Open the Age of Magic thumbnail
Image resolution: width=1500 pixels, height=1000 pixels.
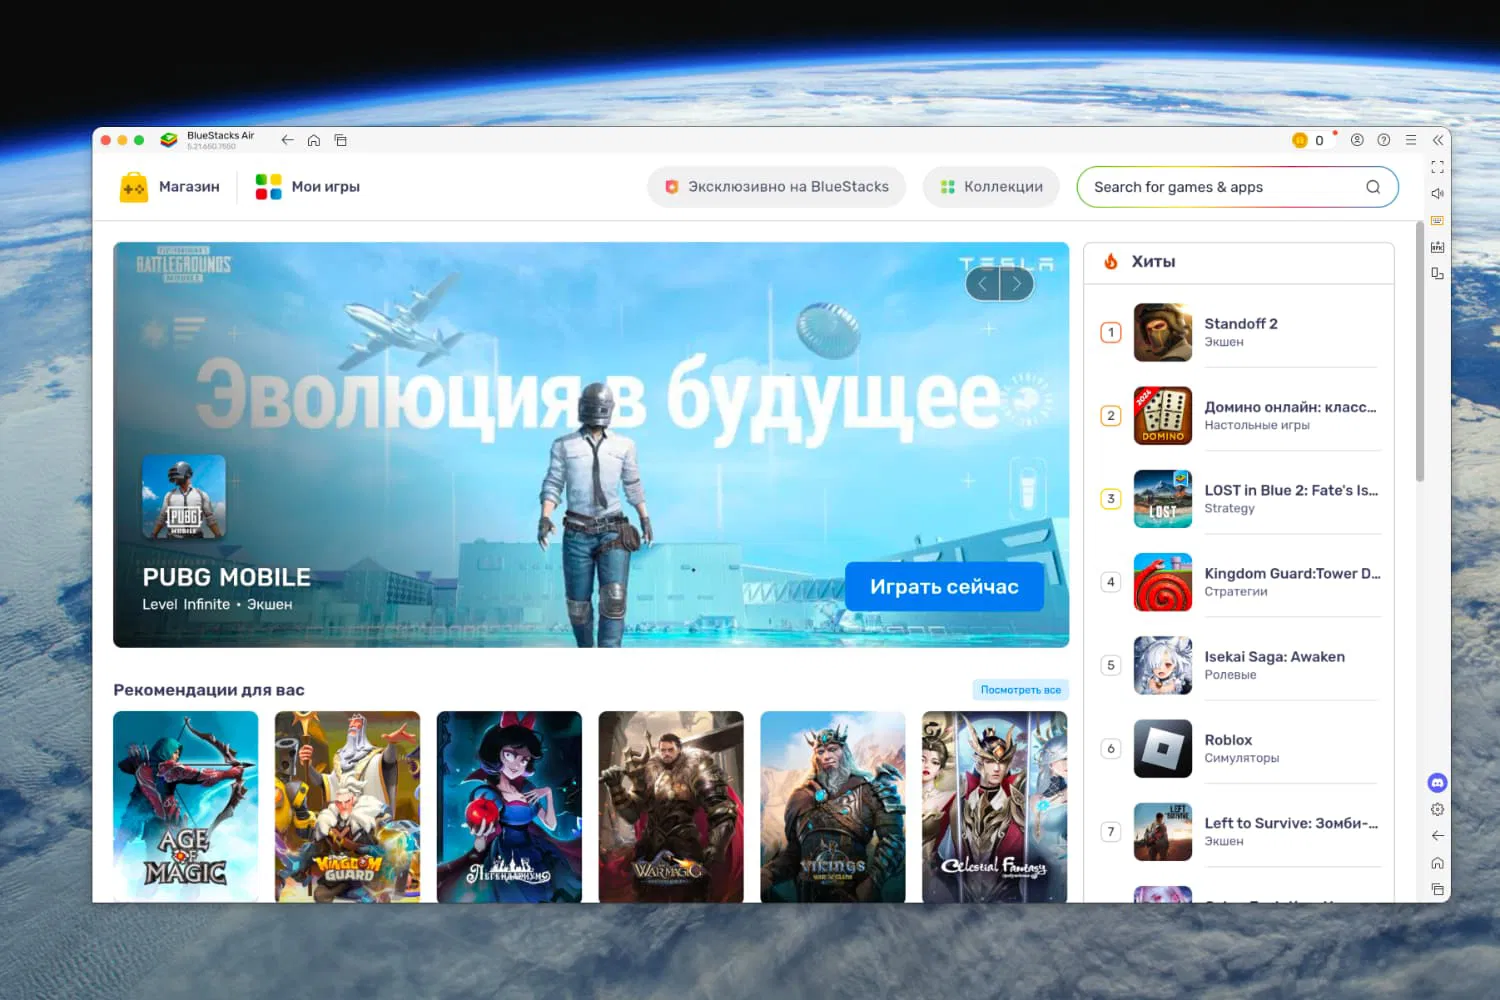(x=185, y=806)
